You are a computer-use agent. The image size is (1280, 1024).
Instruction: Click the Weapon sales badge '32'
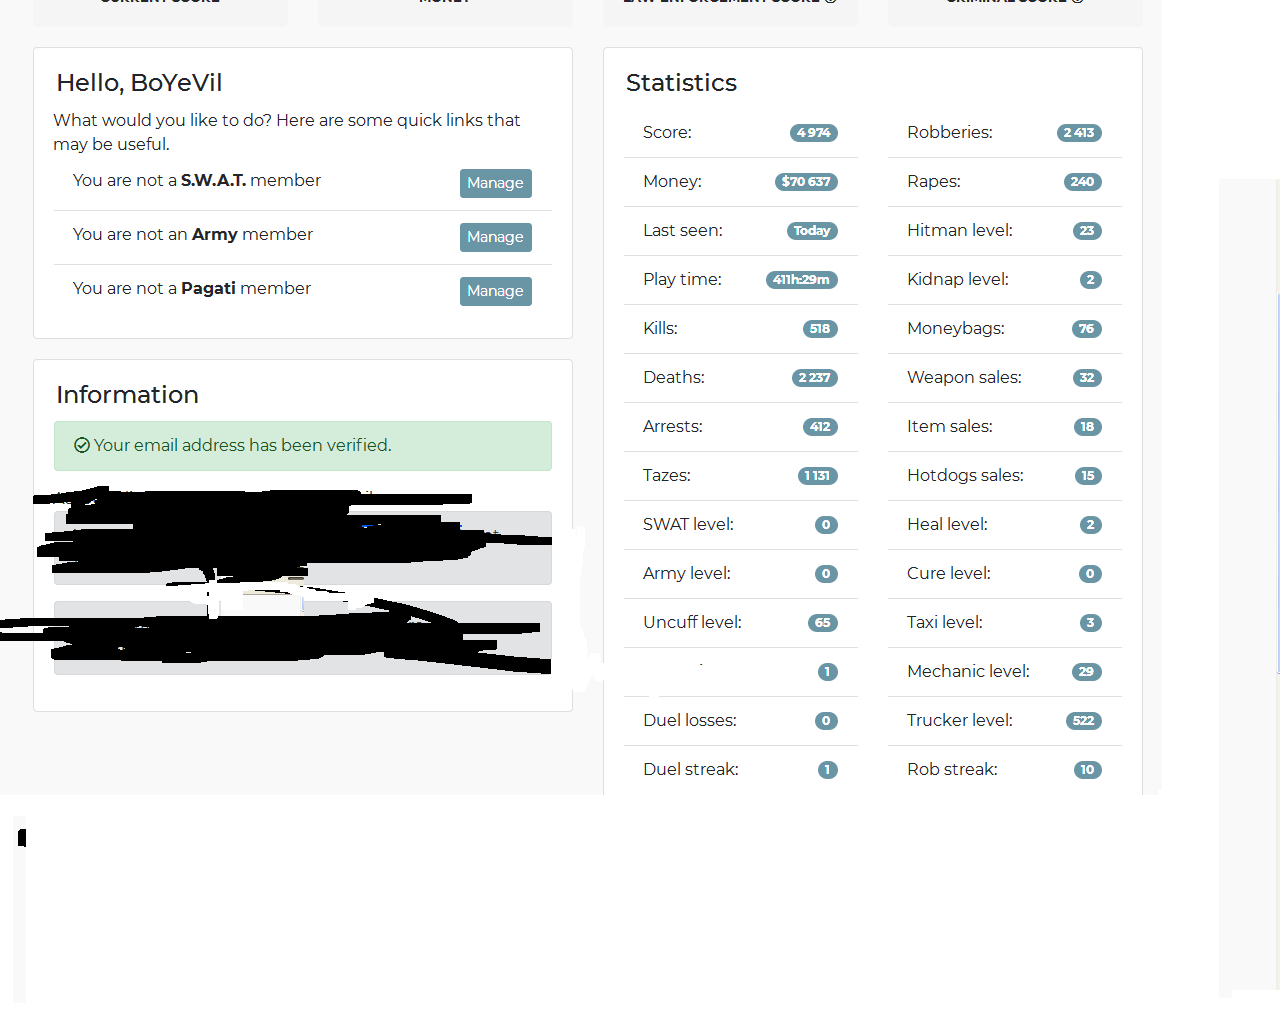click(1087, 378)
